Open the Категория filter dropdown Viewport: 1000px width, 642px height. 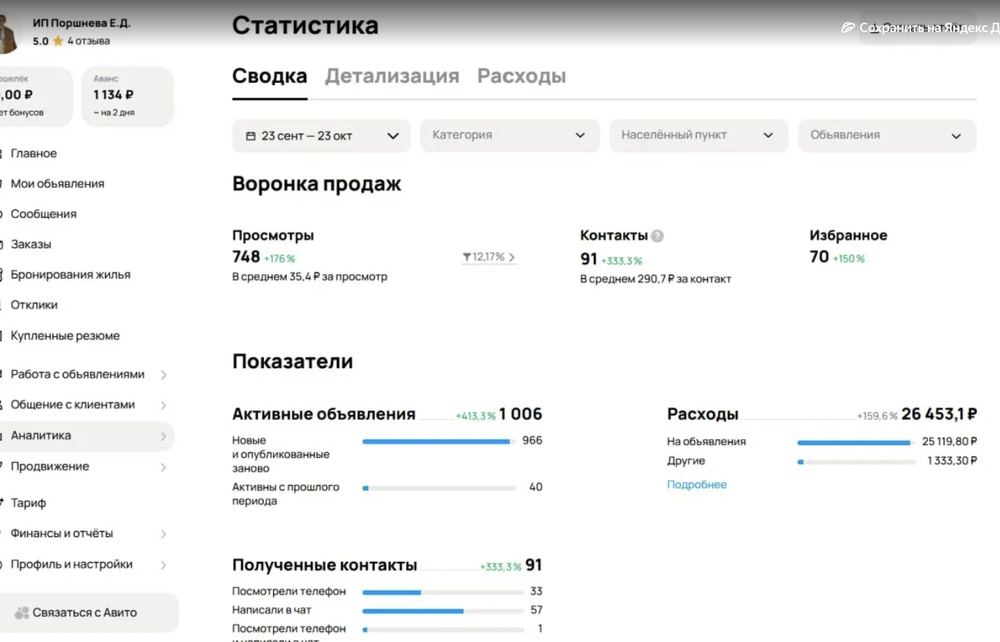pyautogui.click(x=510, y=135)
